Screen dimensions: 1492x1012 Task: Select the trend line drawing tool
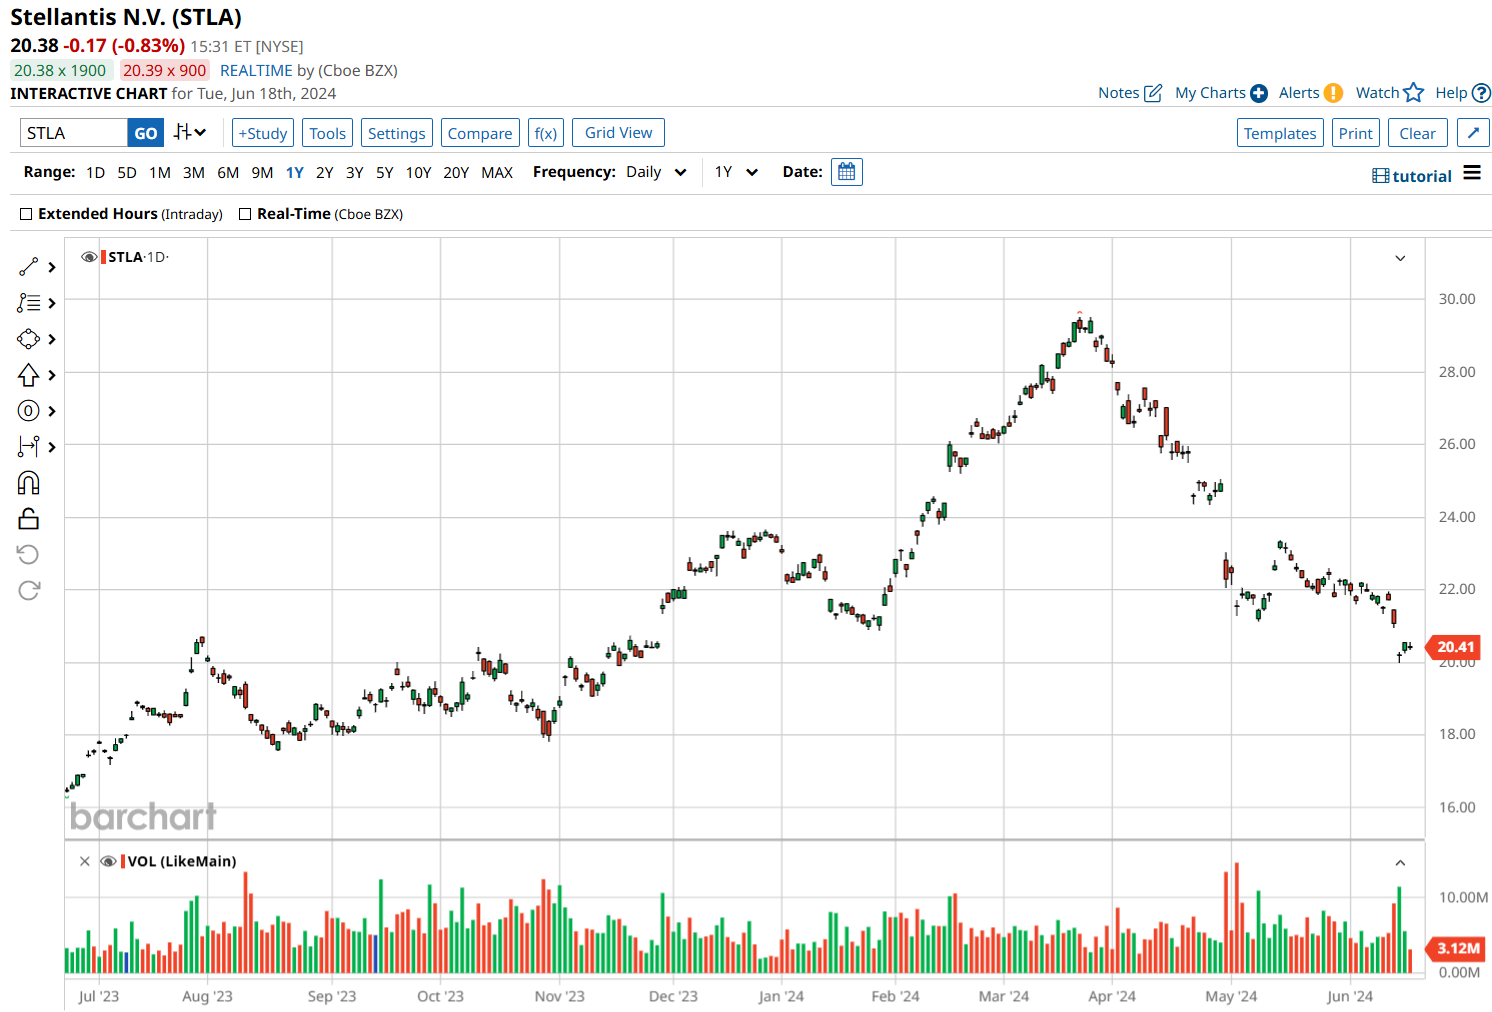(28, 267)
